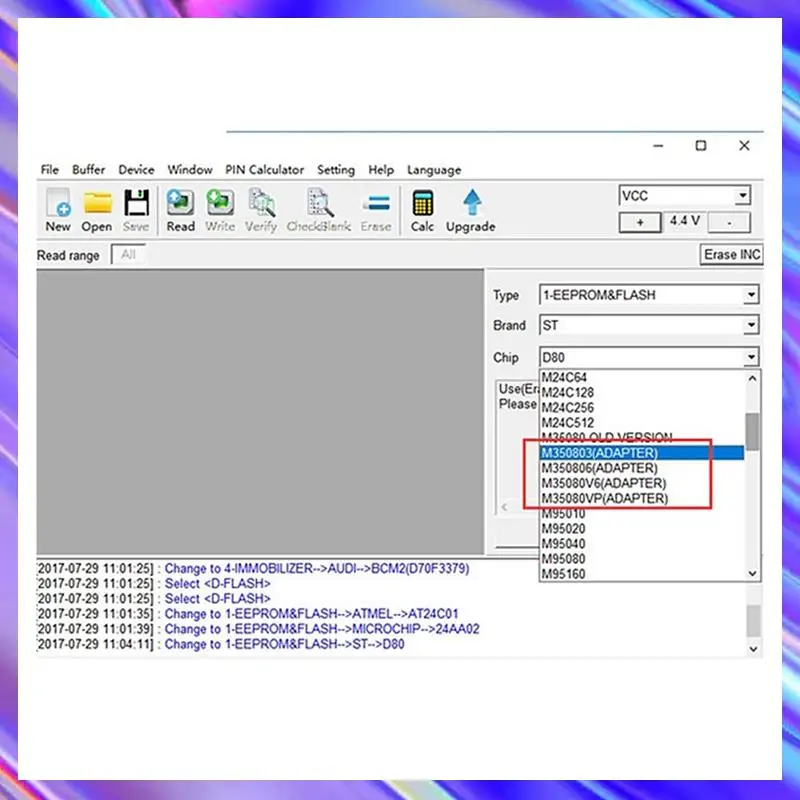The height and width of the screenshot is (800, 800).
Task: Click log entry changing to ST D80
Action: [x=221, y=644]
